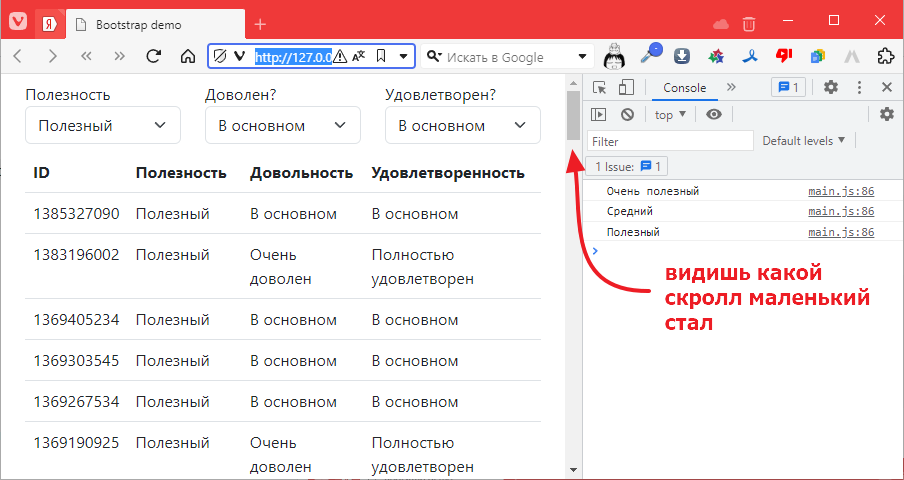The image size is (904, 480).
Task: Toggle the console sidebar panel
Action: 599,115
